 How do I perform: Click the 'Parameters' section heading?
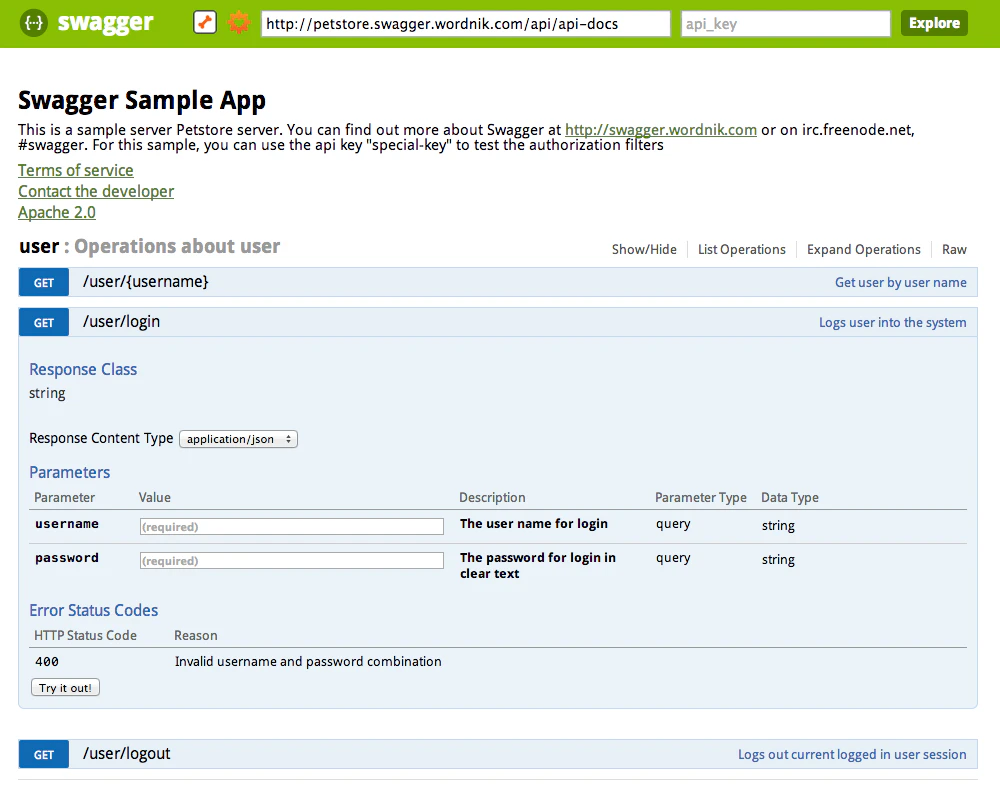click(x=70, y=473)
